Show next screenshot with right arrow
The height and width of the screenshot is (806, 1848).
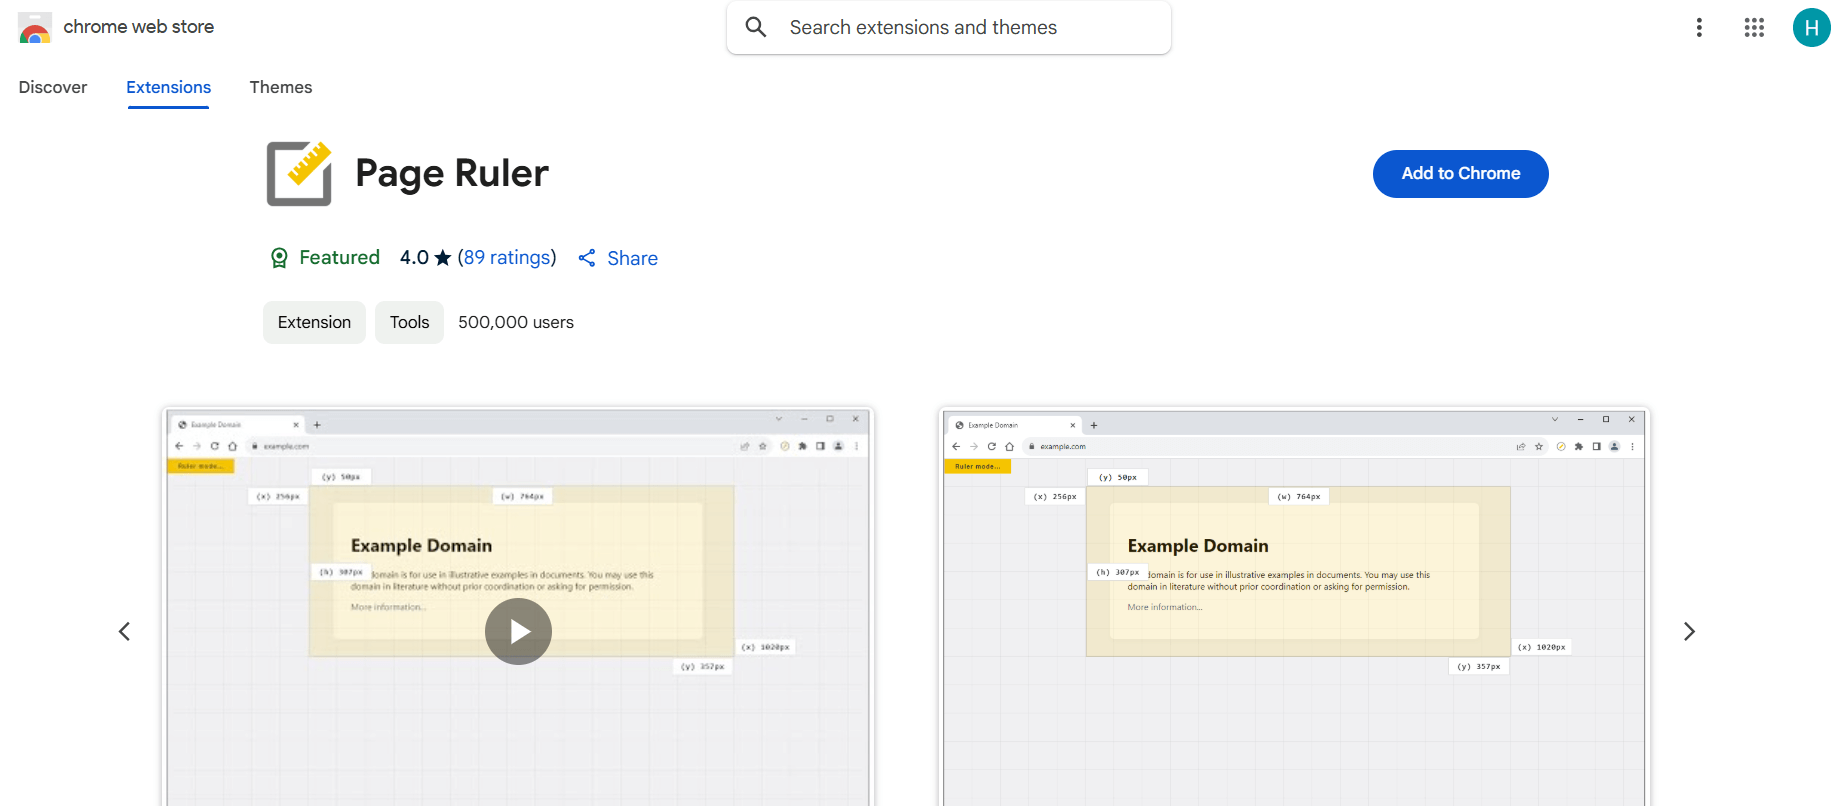(x=1689, y=631)
